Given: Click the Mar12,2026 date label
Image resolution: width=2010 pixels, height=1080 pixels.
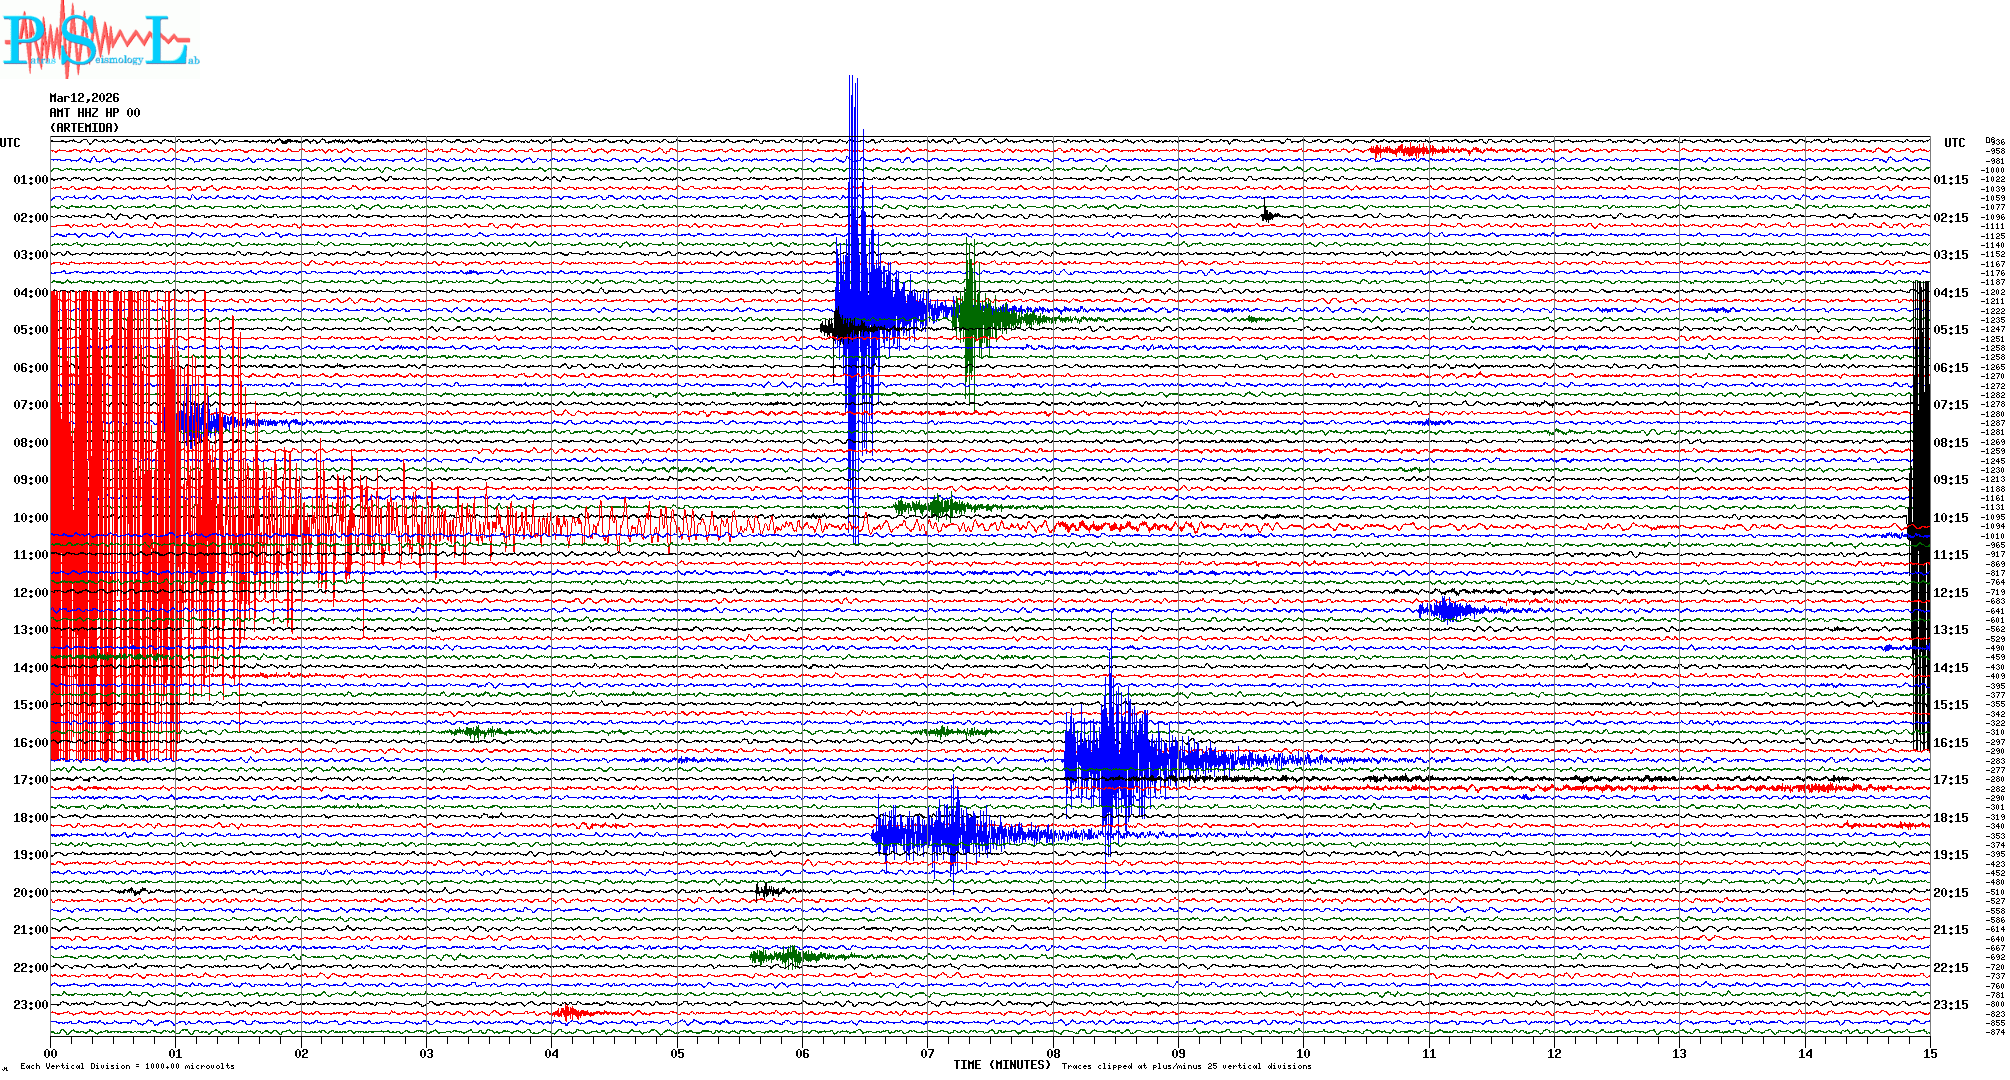Looking at the screenshot, I should coord(84,98).
